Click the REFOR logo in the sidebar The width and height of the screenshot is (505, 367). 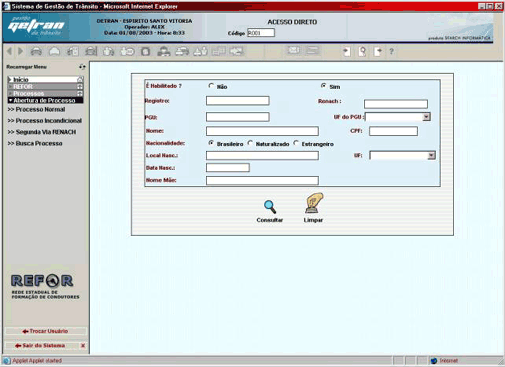(x=42, y=281)
